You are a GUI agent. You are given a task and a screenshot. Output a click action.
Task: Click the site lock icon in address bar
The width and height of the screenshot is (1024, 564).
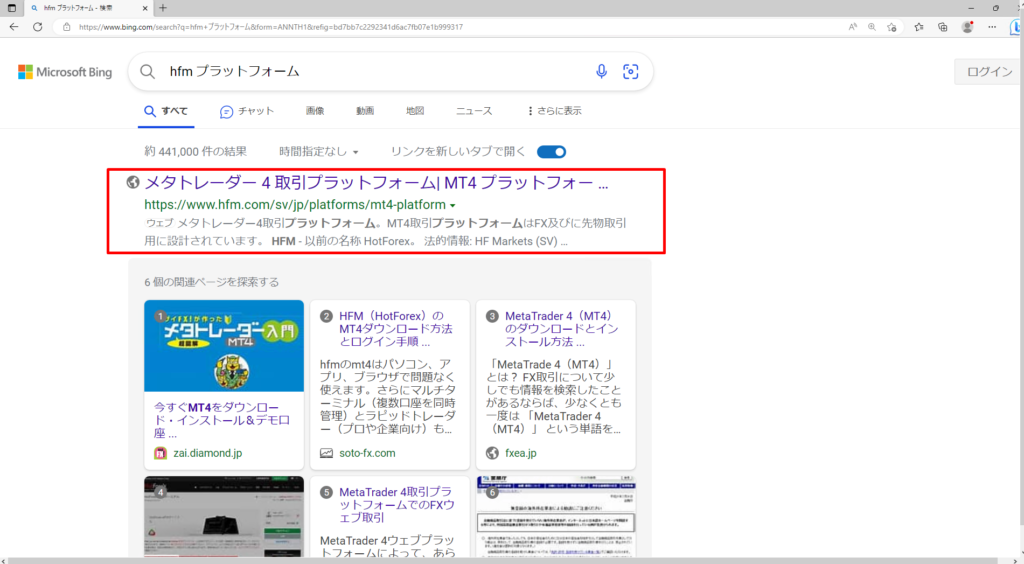coord(67,27)
